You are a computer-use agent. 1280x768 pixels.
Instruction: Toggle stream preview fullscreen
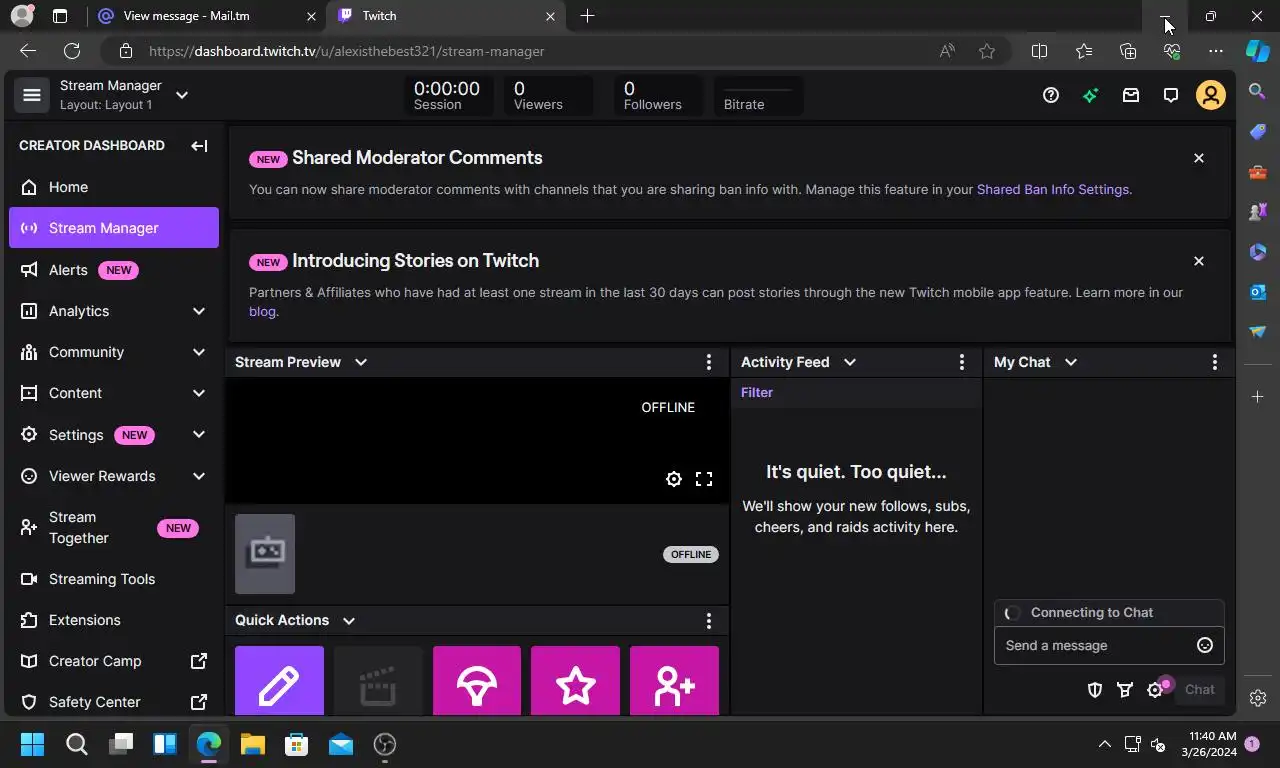(704, 479)
